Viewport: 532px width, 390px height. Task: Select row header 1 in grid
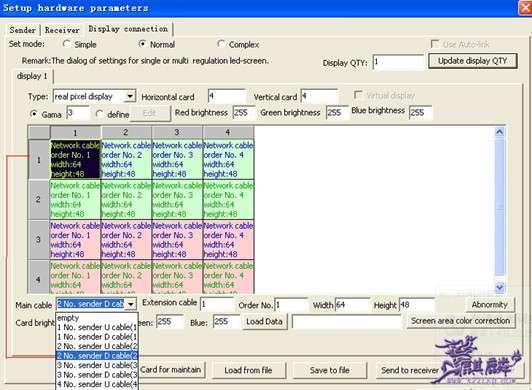[x=39, y=160]
